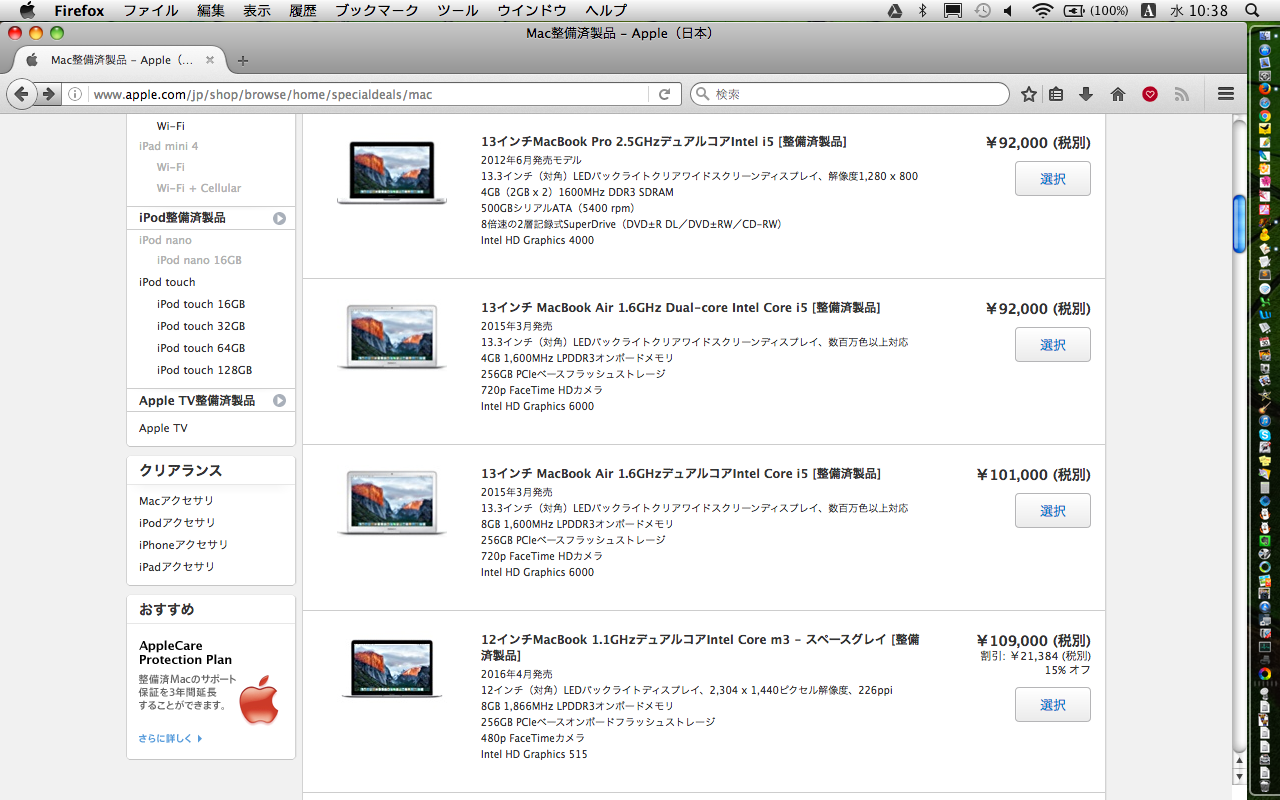The width and height of the screenshot is (1280, 800).
Task: Open the battery status menu
Action: (x=1096, y=11)
